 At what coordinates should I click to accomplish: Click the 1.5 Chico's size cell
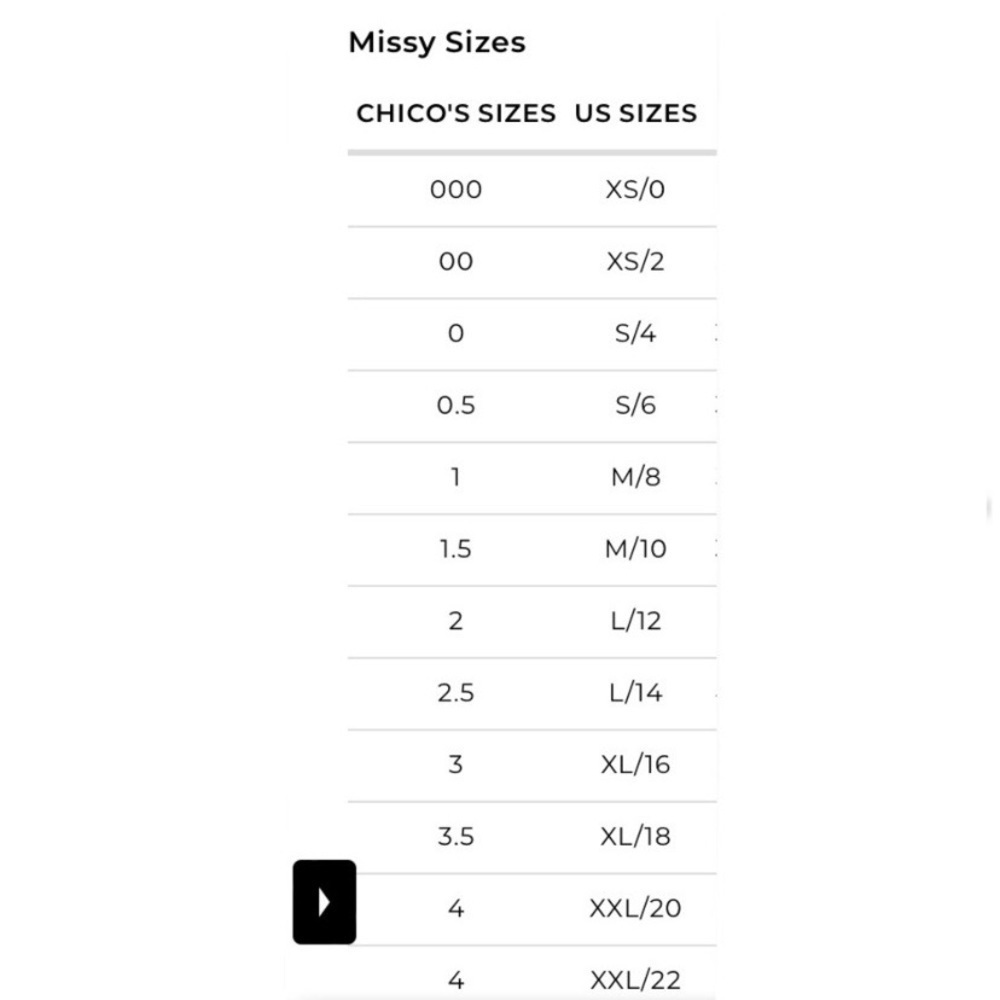click(455, 549)
